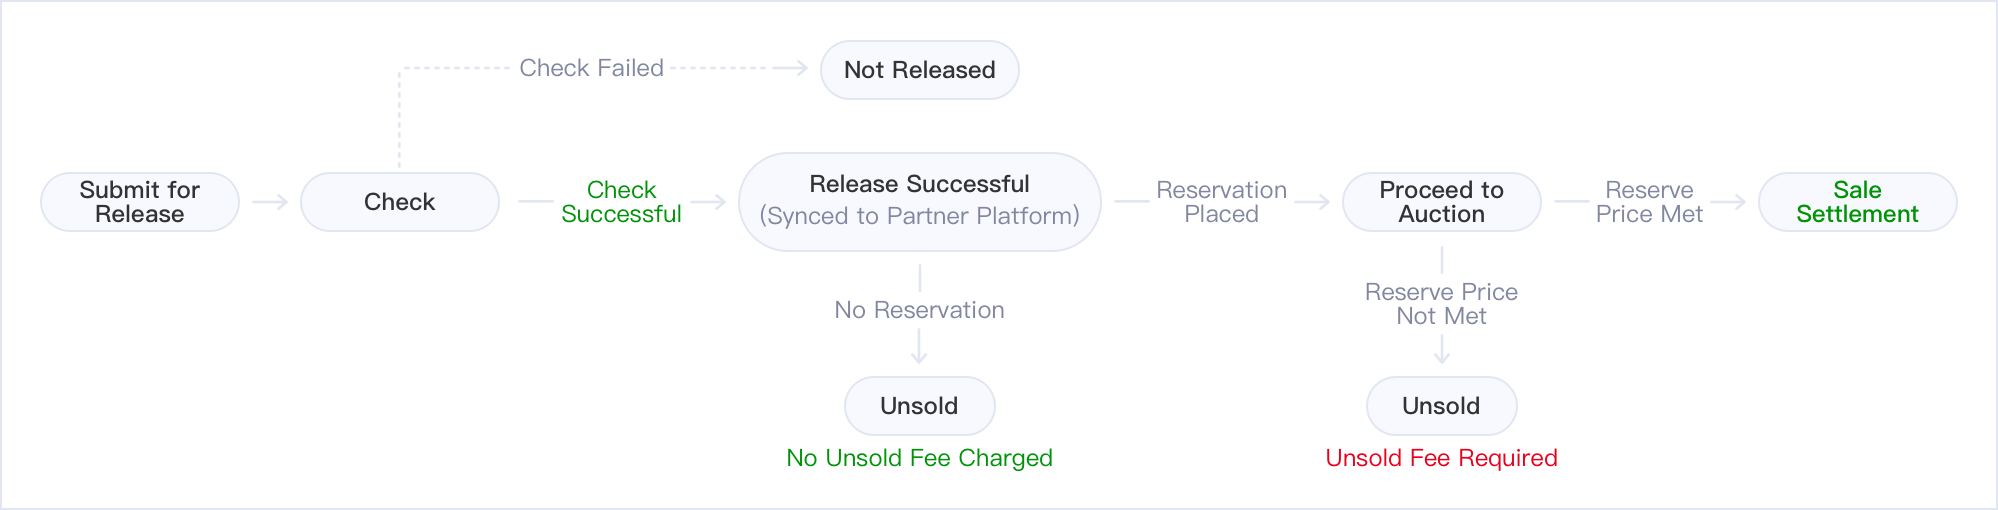Click the down arrow below No Reservation

(x=919, y=346)
